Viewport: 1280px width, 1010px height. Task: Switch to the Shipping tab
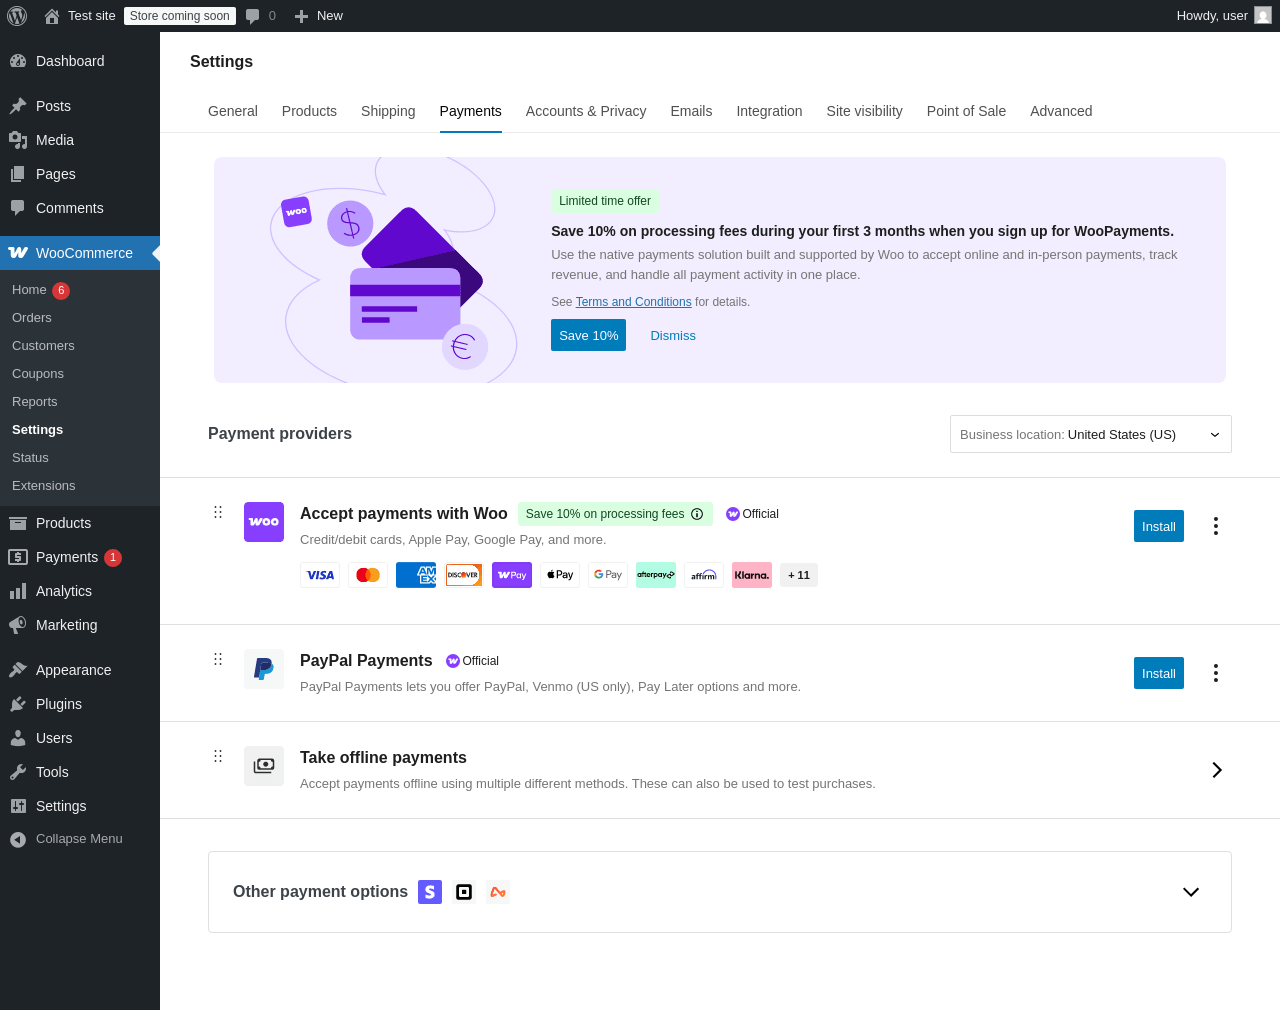tap(388, 111)
